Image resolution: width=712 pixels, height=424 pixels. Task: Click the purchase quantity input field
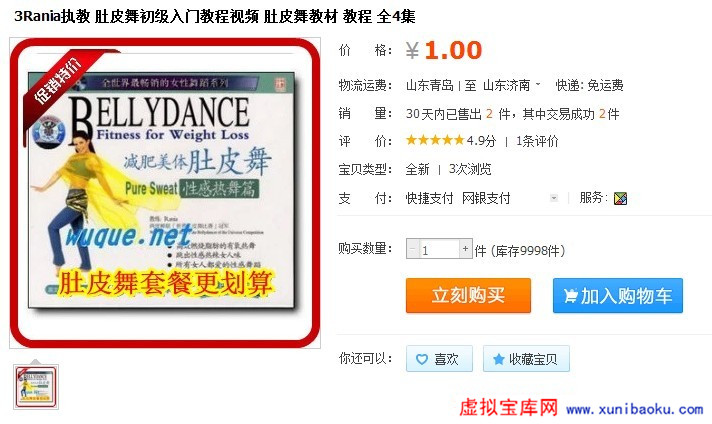[439, 249]
